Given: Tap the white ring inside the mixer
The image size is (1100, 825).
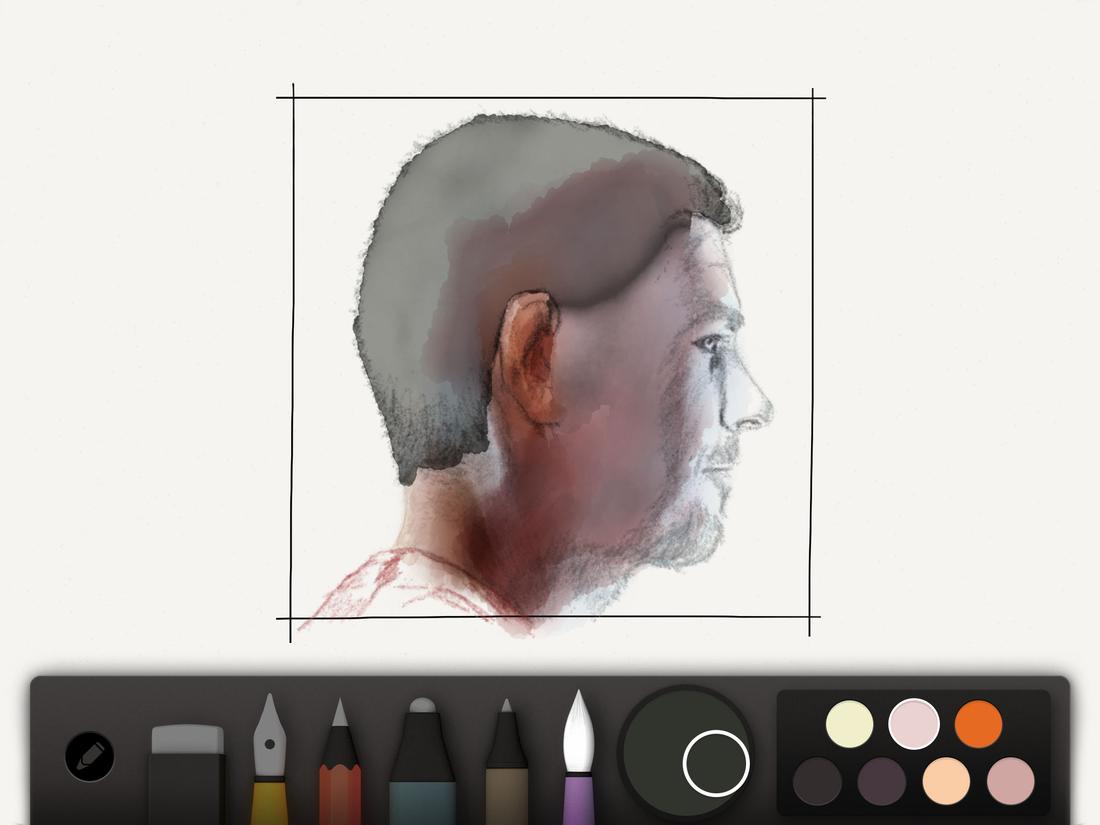Looking at the screenshot, I should [x=718, y=762].
